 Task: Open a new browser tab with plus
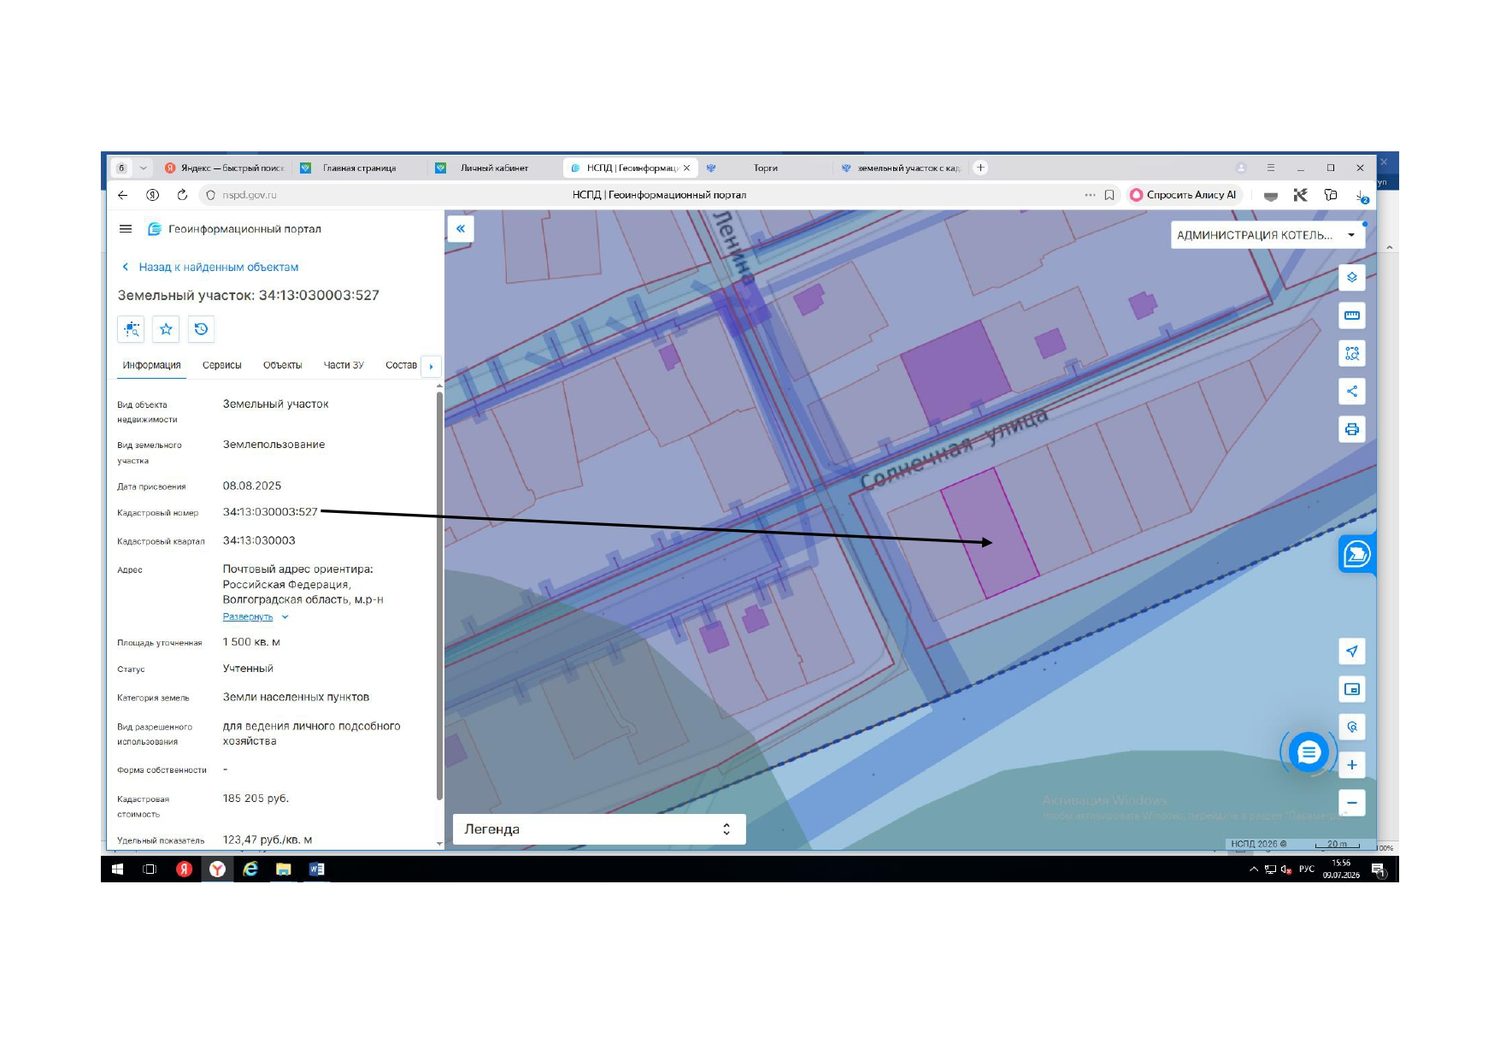[x=980, y=168]
